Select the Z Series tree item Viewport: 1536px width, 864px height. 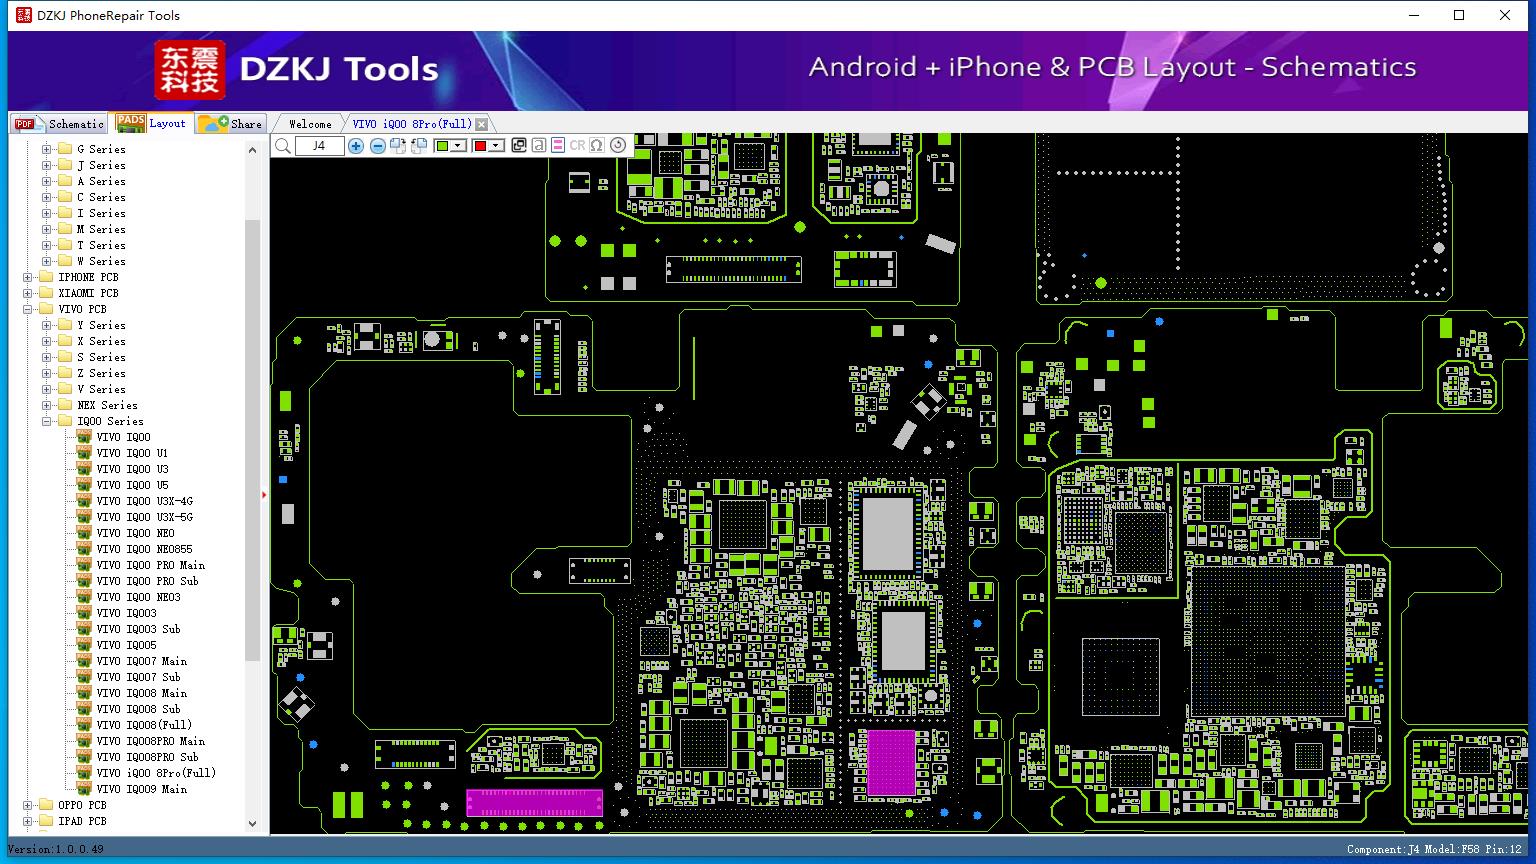(101, 373)
